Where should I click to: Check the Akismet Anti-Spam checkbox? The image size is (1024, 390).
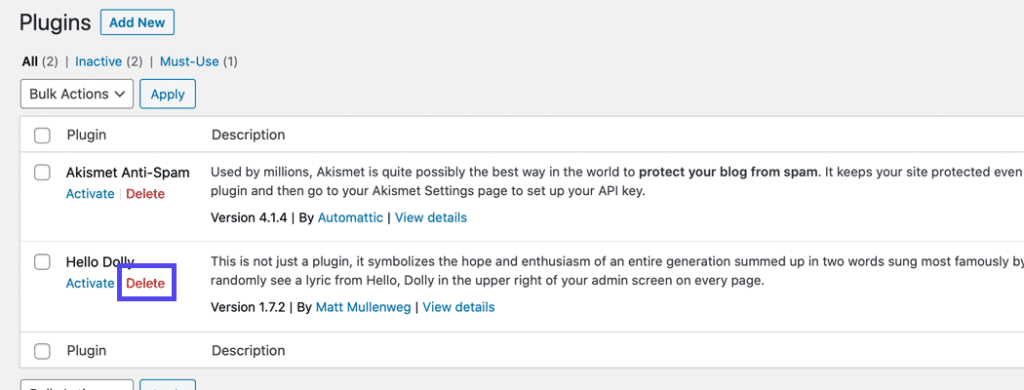[42, 172]
